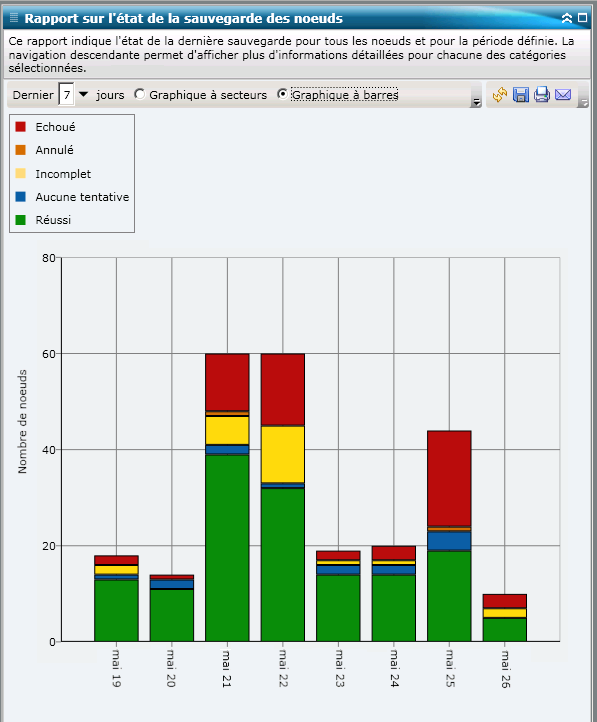Viewport: 597px width, 722px height.
Task: Click the green segment of mai 19 bar
Action: (x=116, y=611)
